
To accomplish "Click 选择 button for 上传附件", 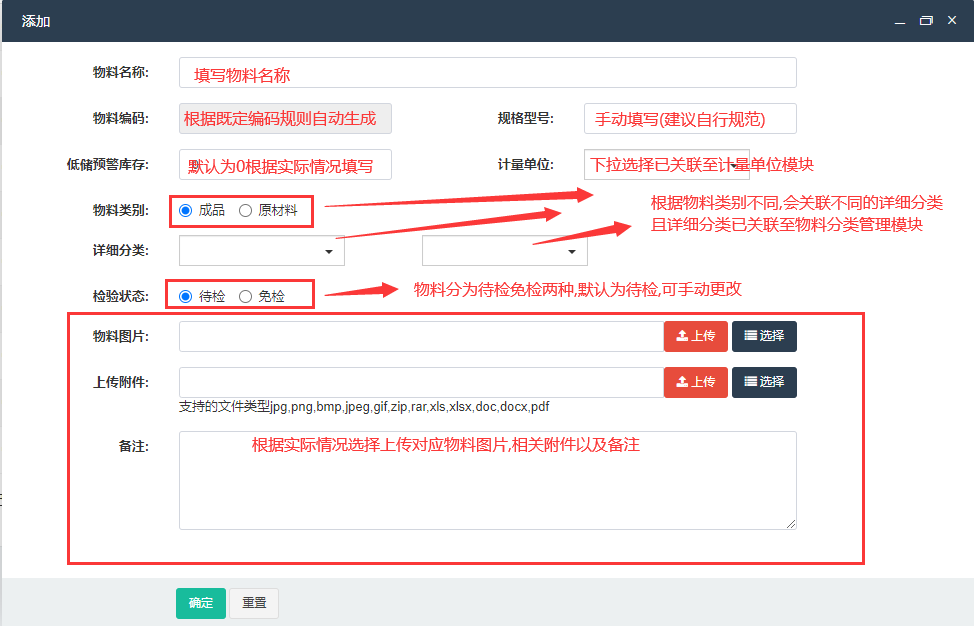I will [764, 382].
